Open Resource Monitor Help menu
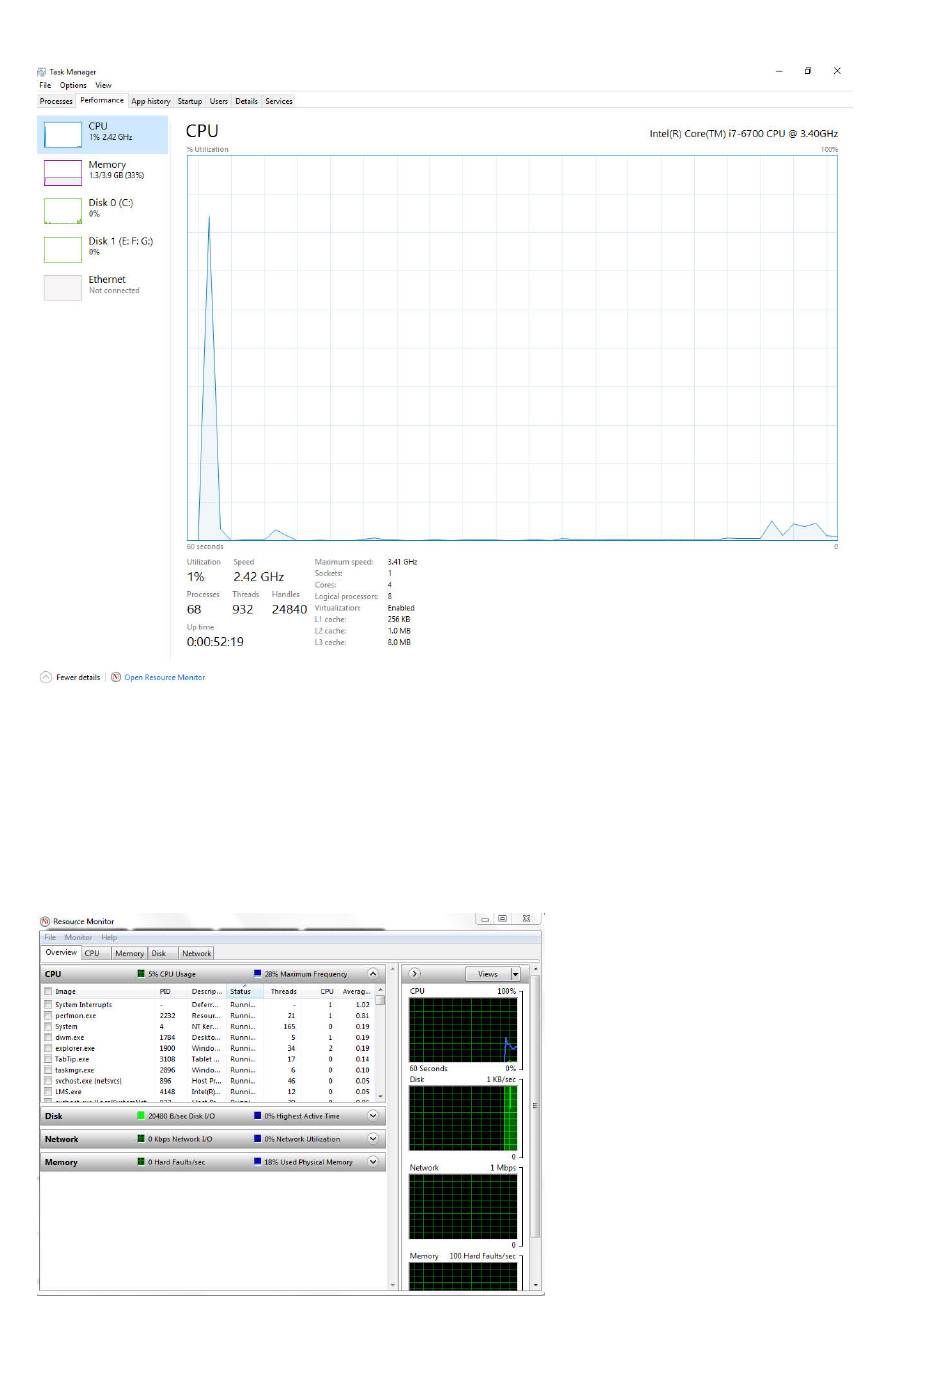950x1387 pixels. (109, 937)
